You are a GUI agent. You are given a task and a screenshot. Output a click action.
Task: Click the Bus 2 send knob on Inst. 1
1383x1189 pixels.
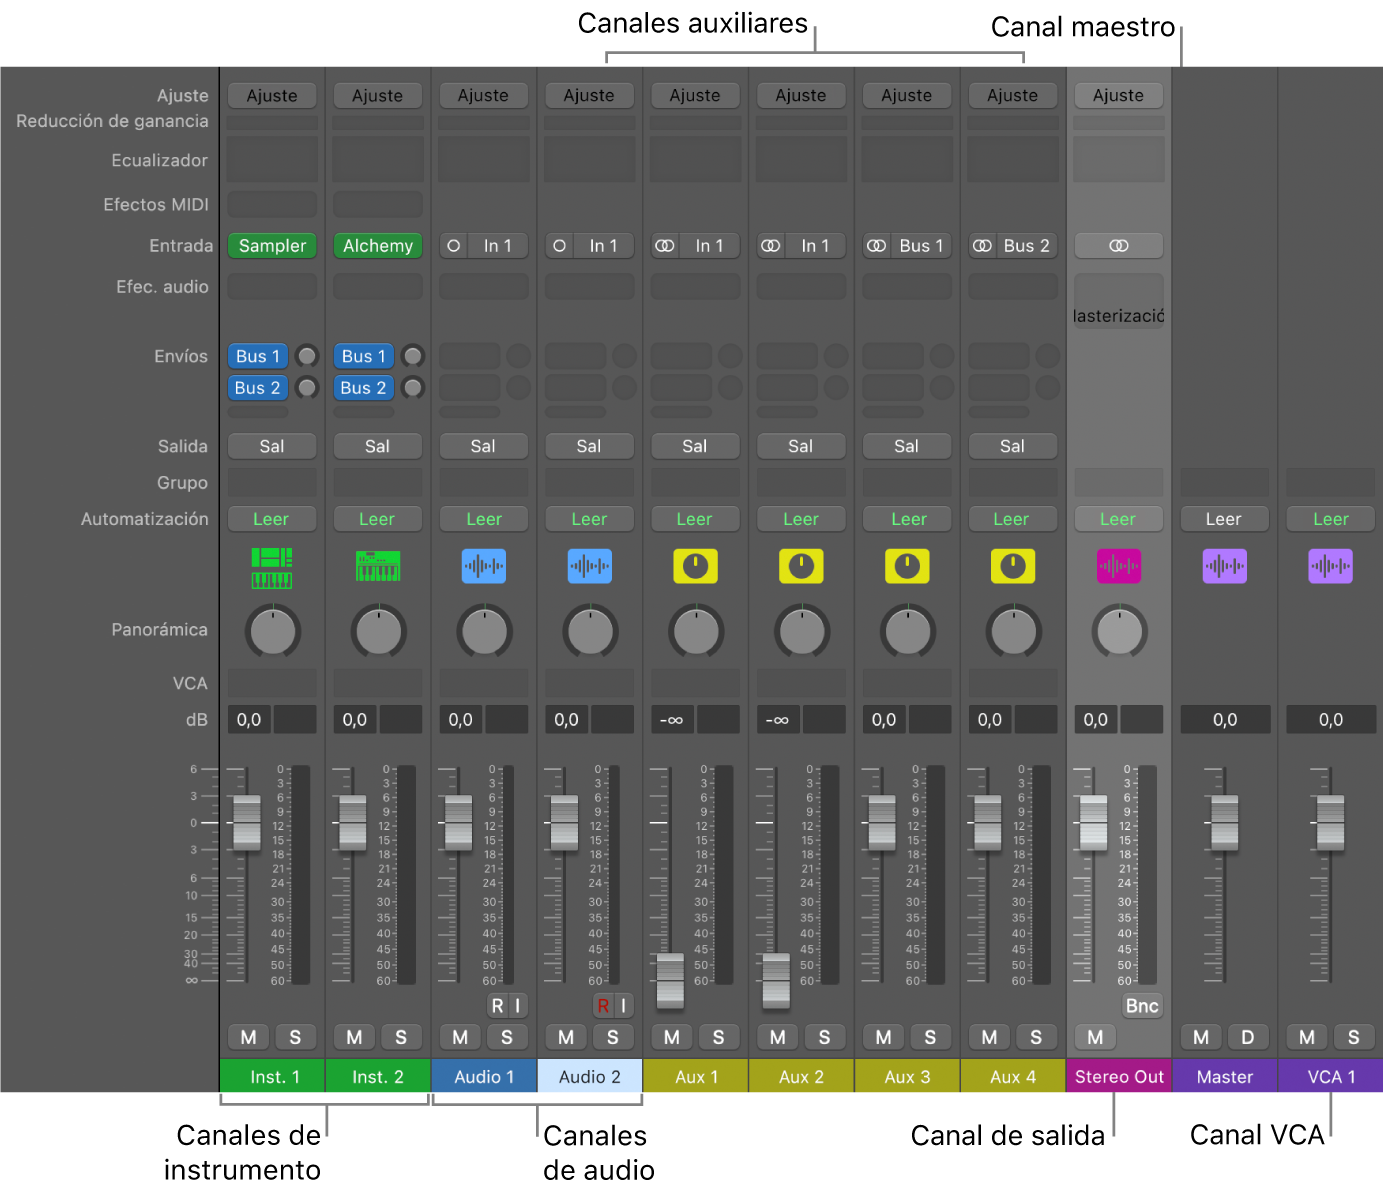click(x=307, y=387)
